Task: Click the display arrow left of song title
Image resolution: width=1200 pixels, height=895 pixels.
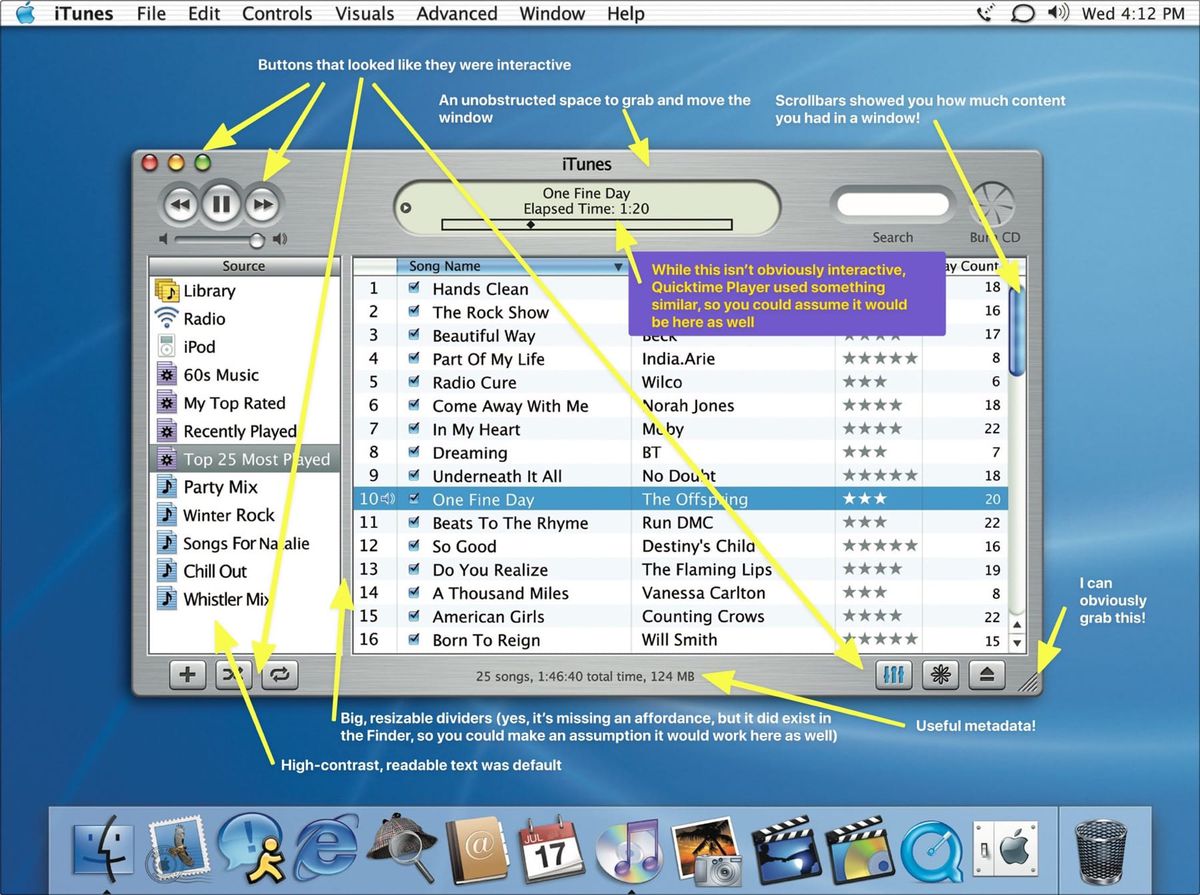Action: [406, 208]
